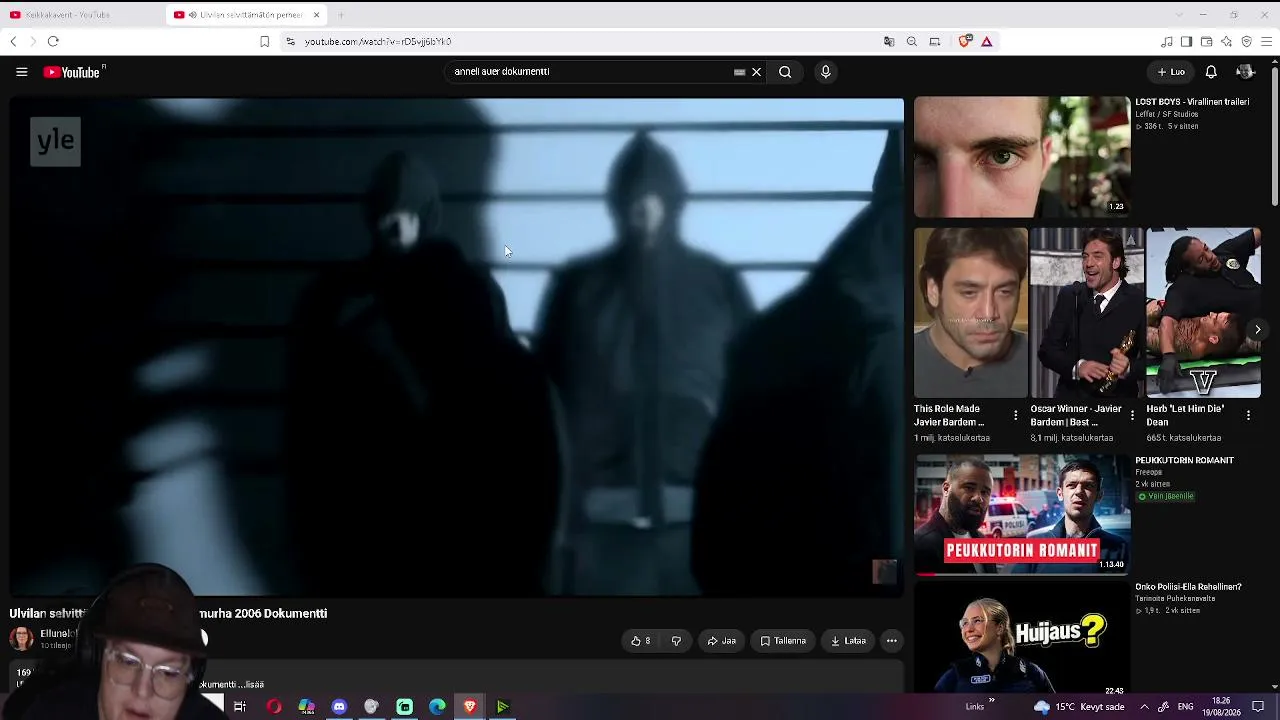The width and height of the screenshot is (1280, 720).
Task: Open more video actions (three dots)
Action: [892, 641]
